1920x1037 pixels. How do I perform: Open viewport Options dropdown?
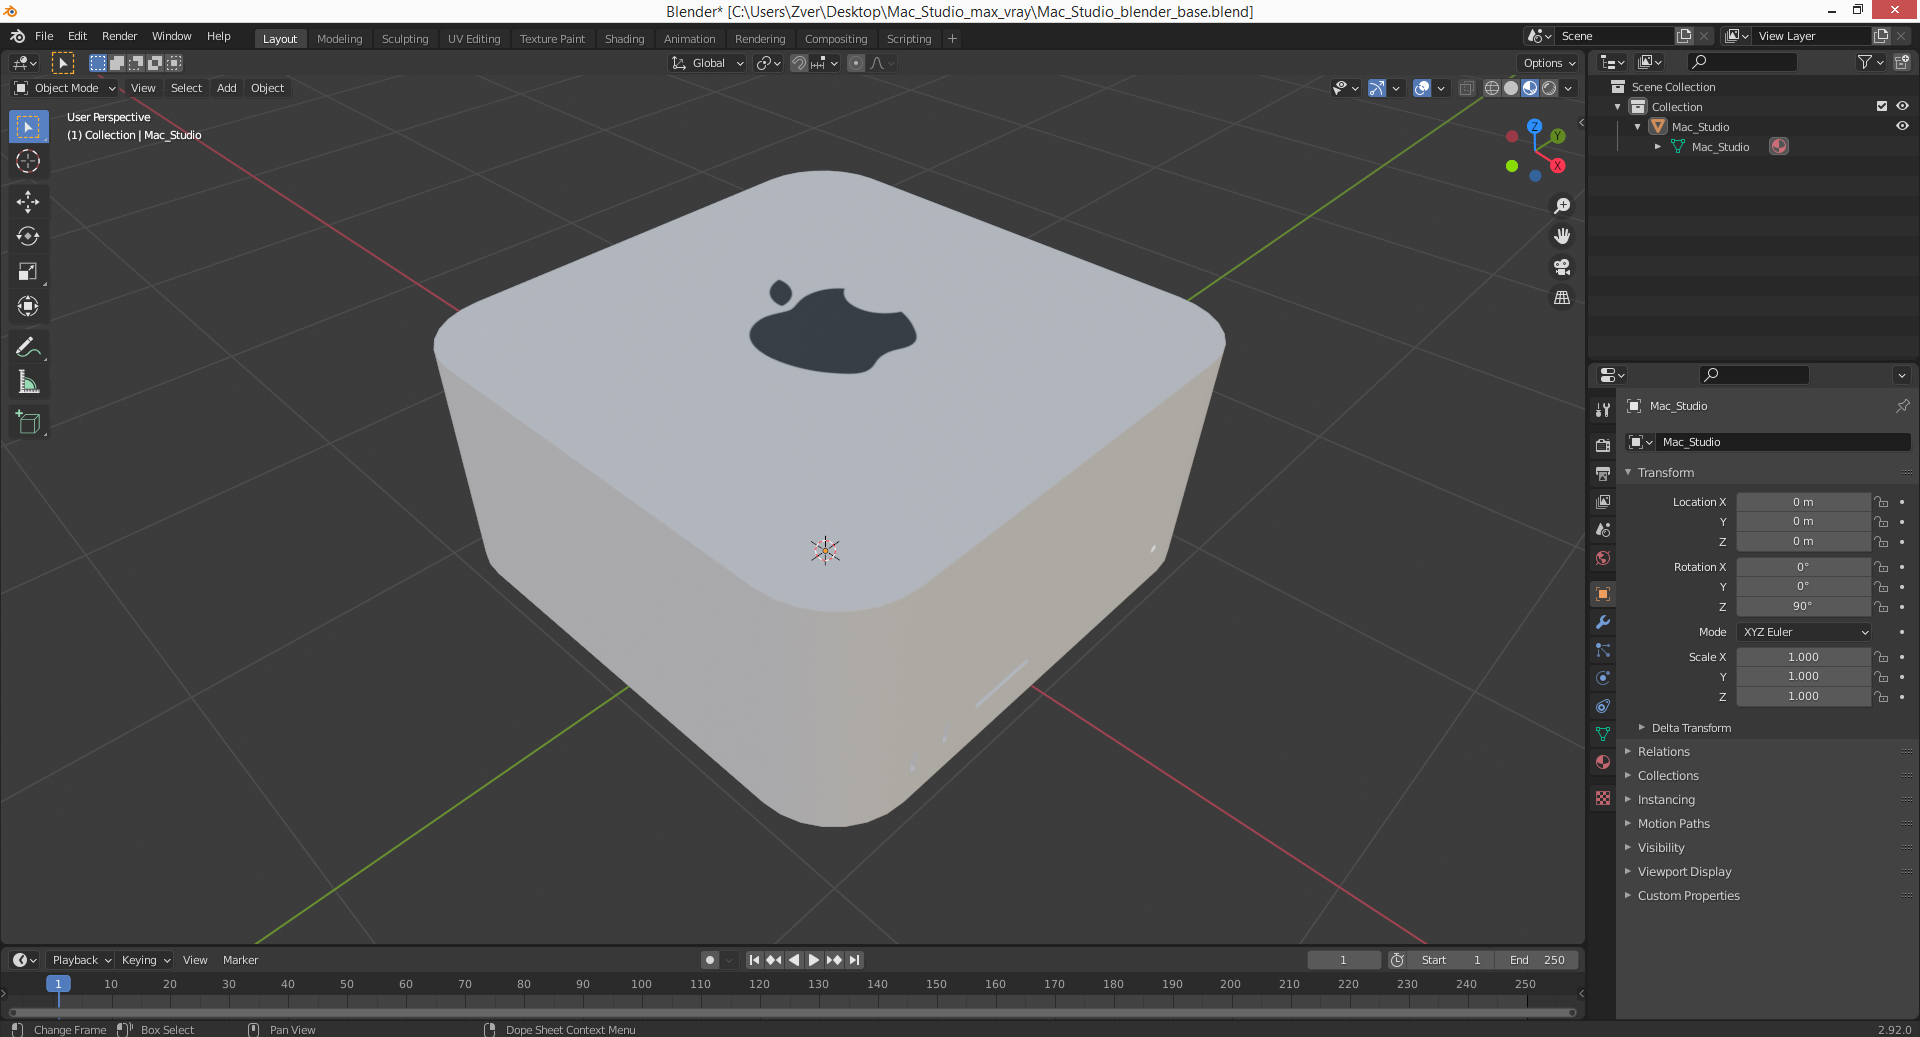[1550, 63]
